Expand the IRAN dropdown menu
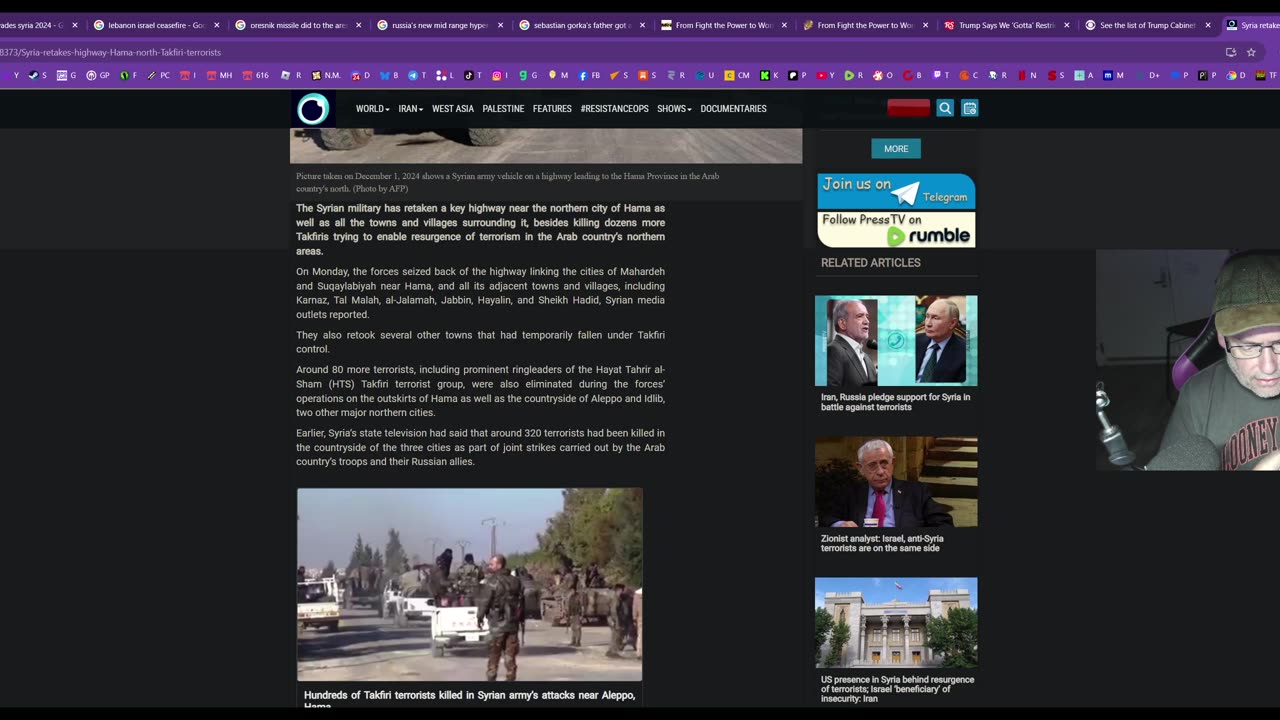The width and height of the screenshot is (1280, 720). coord(410,108)
